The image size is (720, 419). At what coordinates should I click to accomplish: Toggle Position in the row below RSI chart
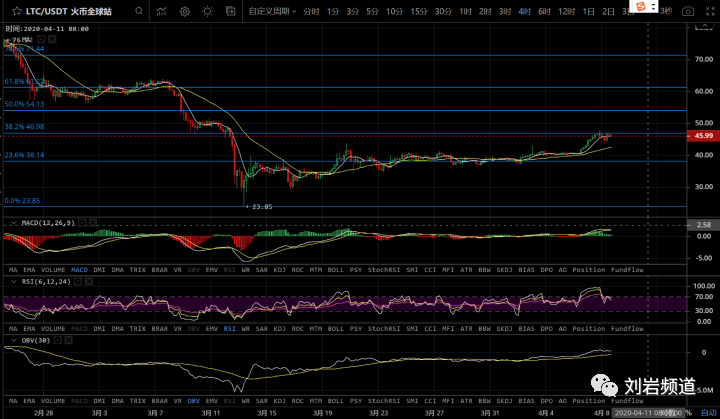[x=588, y=328]
